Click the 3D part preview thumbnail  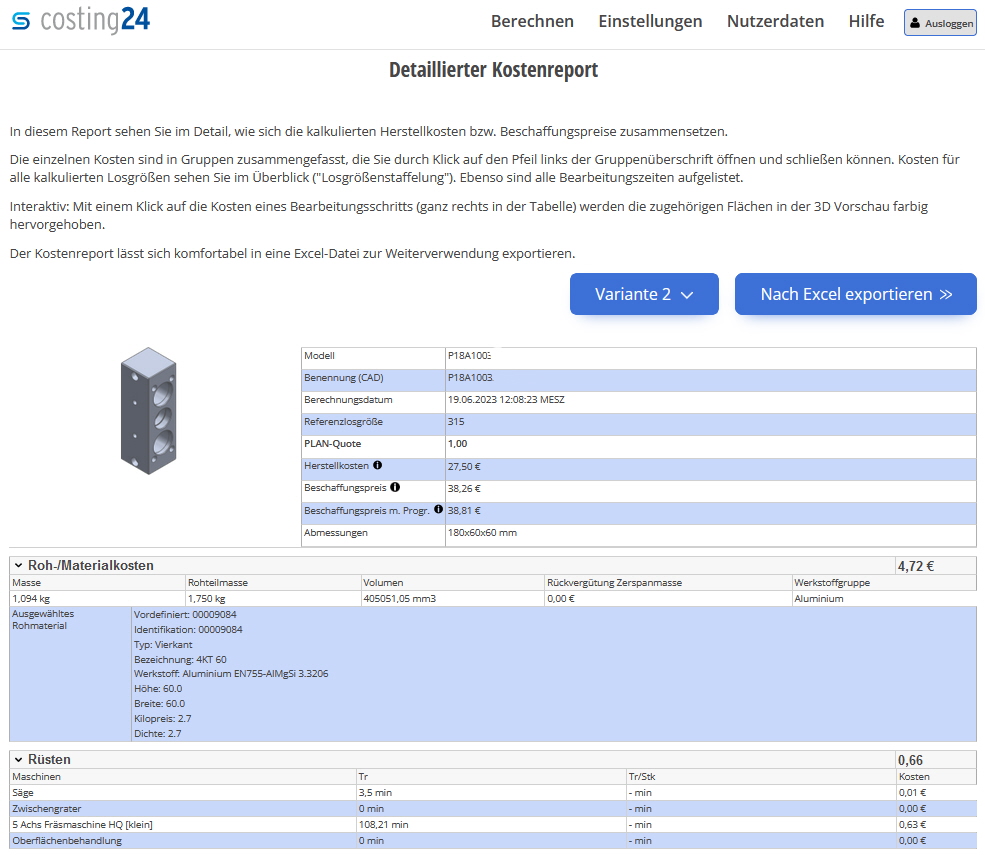(148, 410)
